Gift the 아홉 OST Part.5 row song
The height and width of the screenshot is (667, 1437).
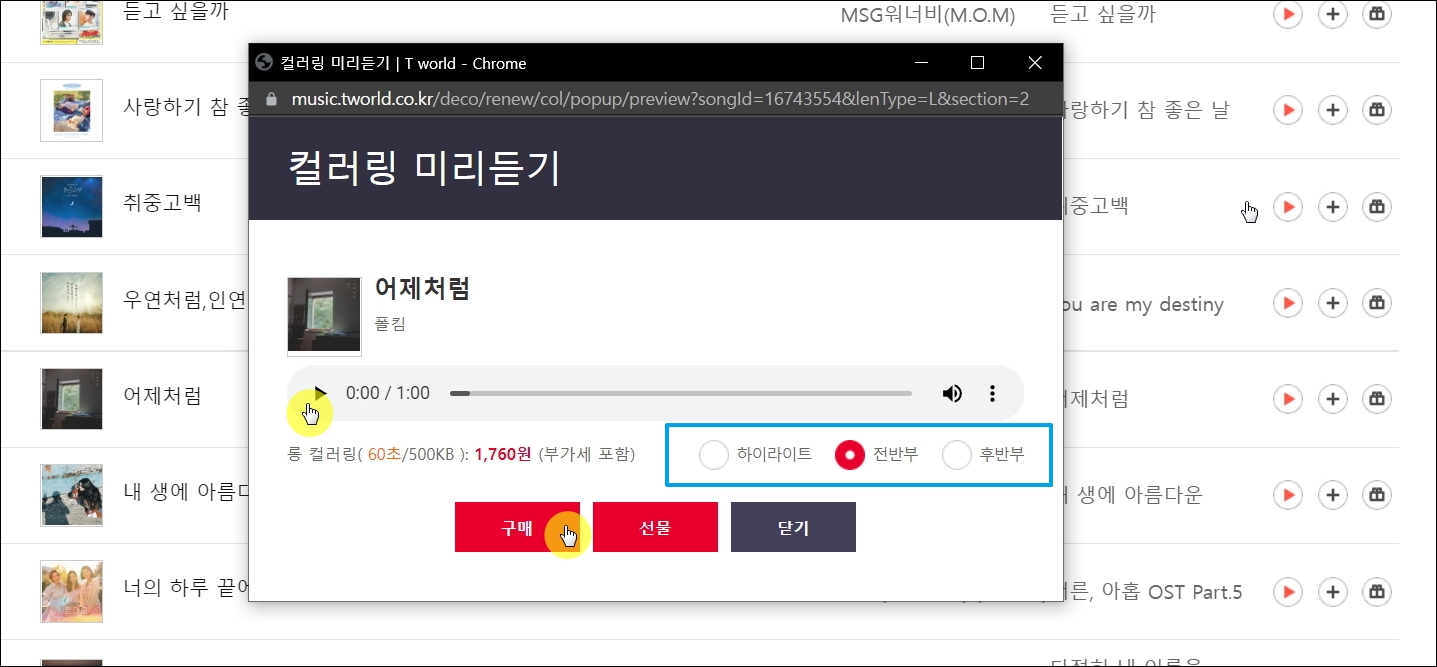pos(1377,592)
